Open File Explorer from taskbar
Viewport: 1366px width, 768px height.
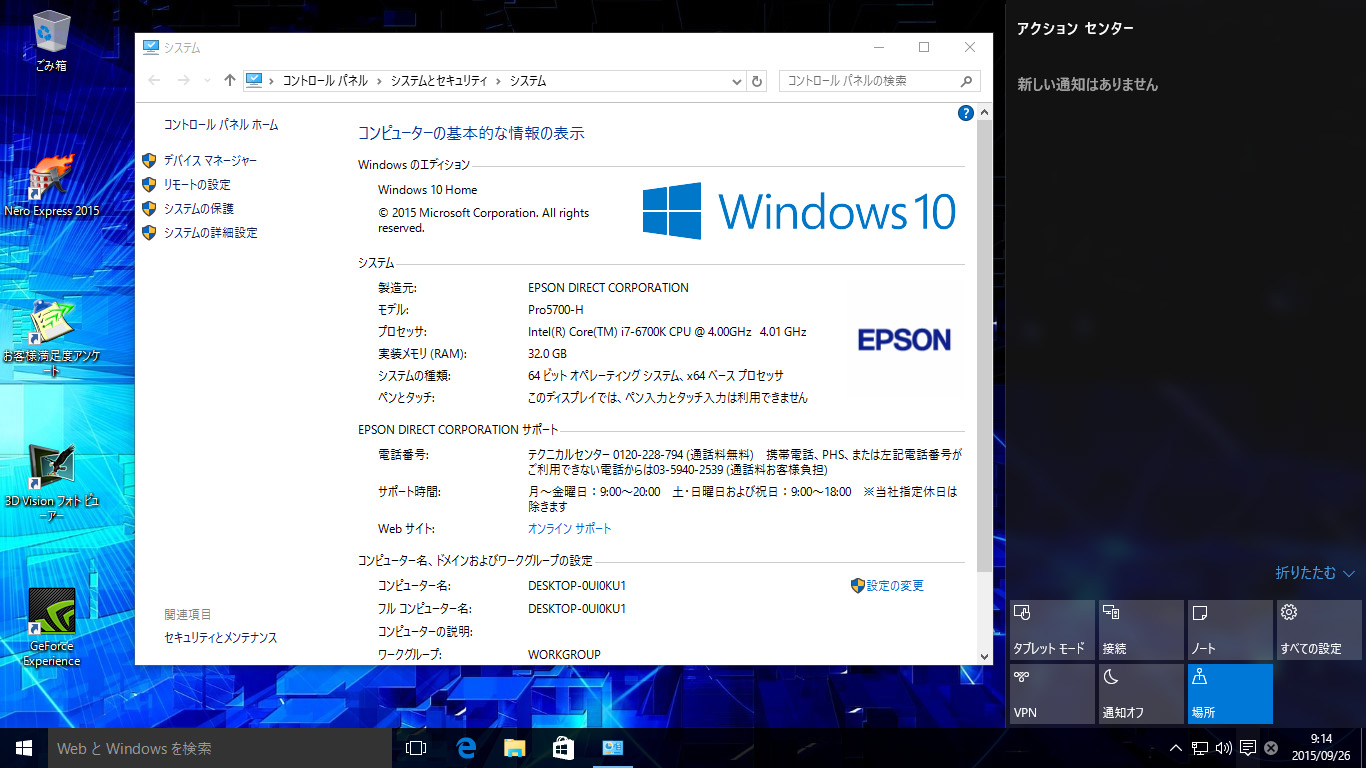click(514, 748)
